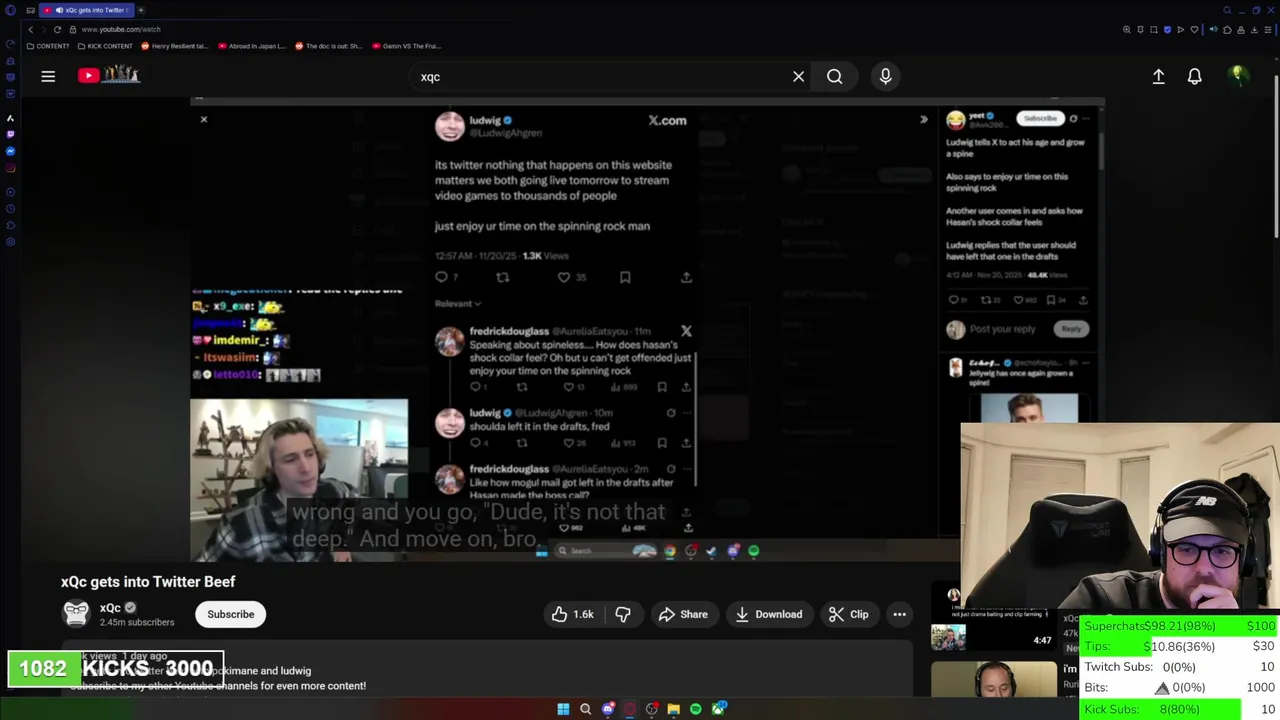Image resolution: width=1280 pixels, height=720 pixels.
Task: Create a Clip from the video
Action: coord(848,614)
